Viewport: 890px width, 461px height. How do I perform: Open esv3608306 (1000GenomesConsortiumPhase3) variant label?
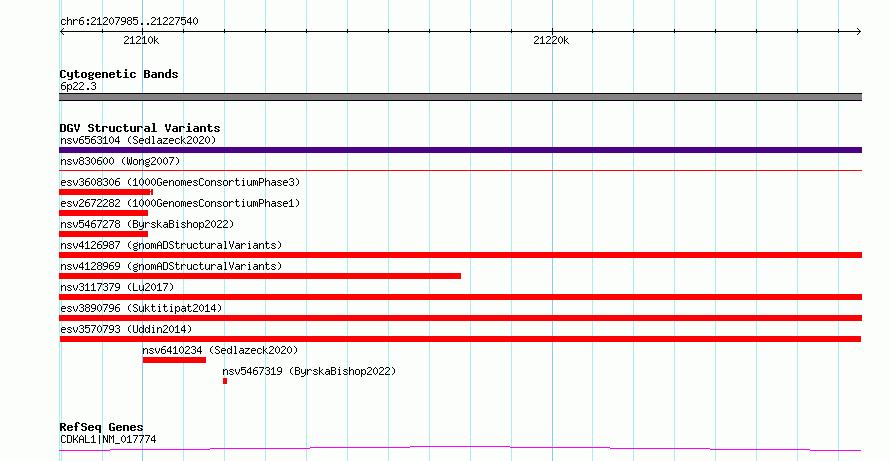coord(180,182)
